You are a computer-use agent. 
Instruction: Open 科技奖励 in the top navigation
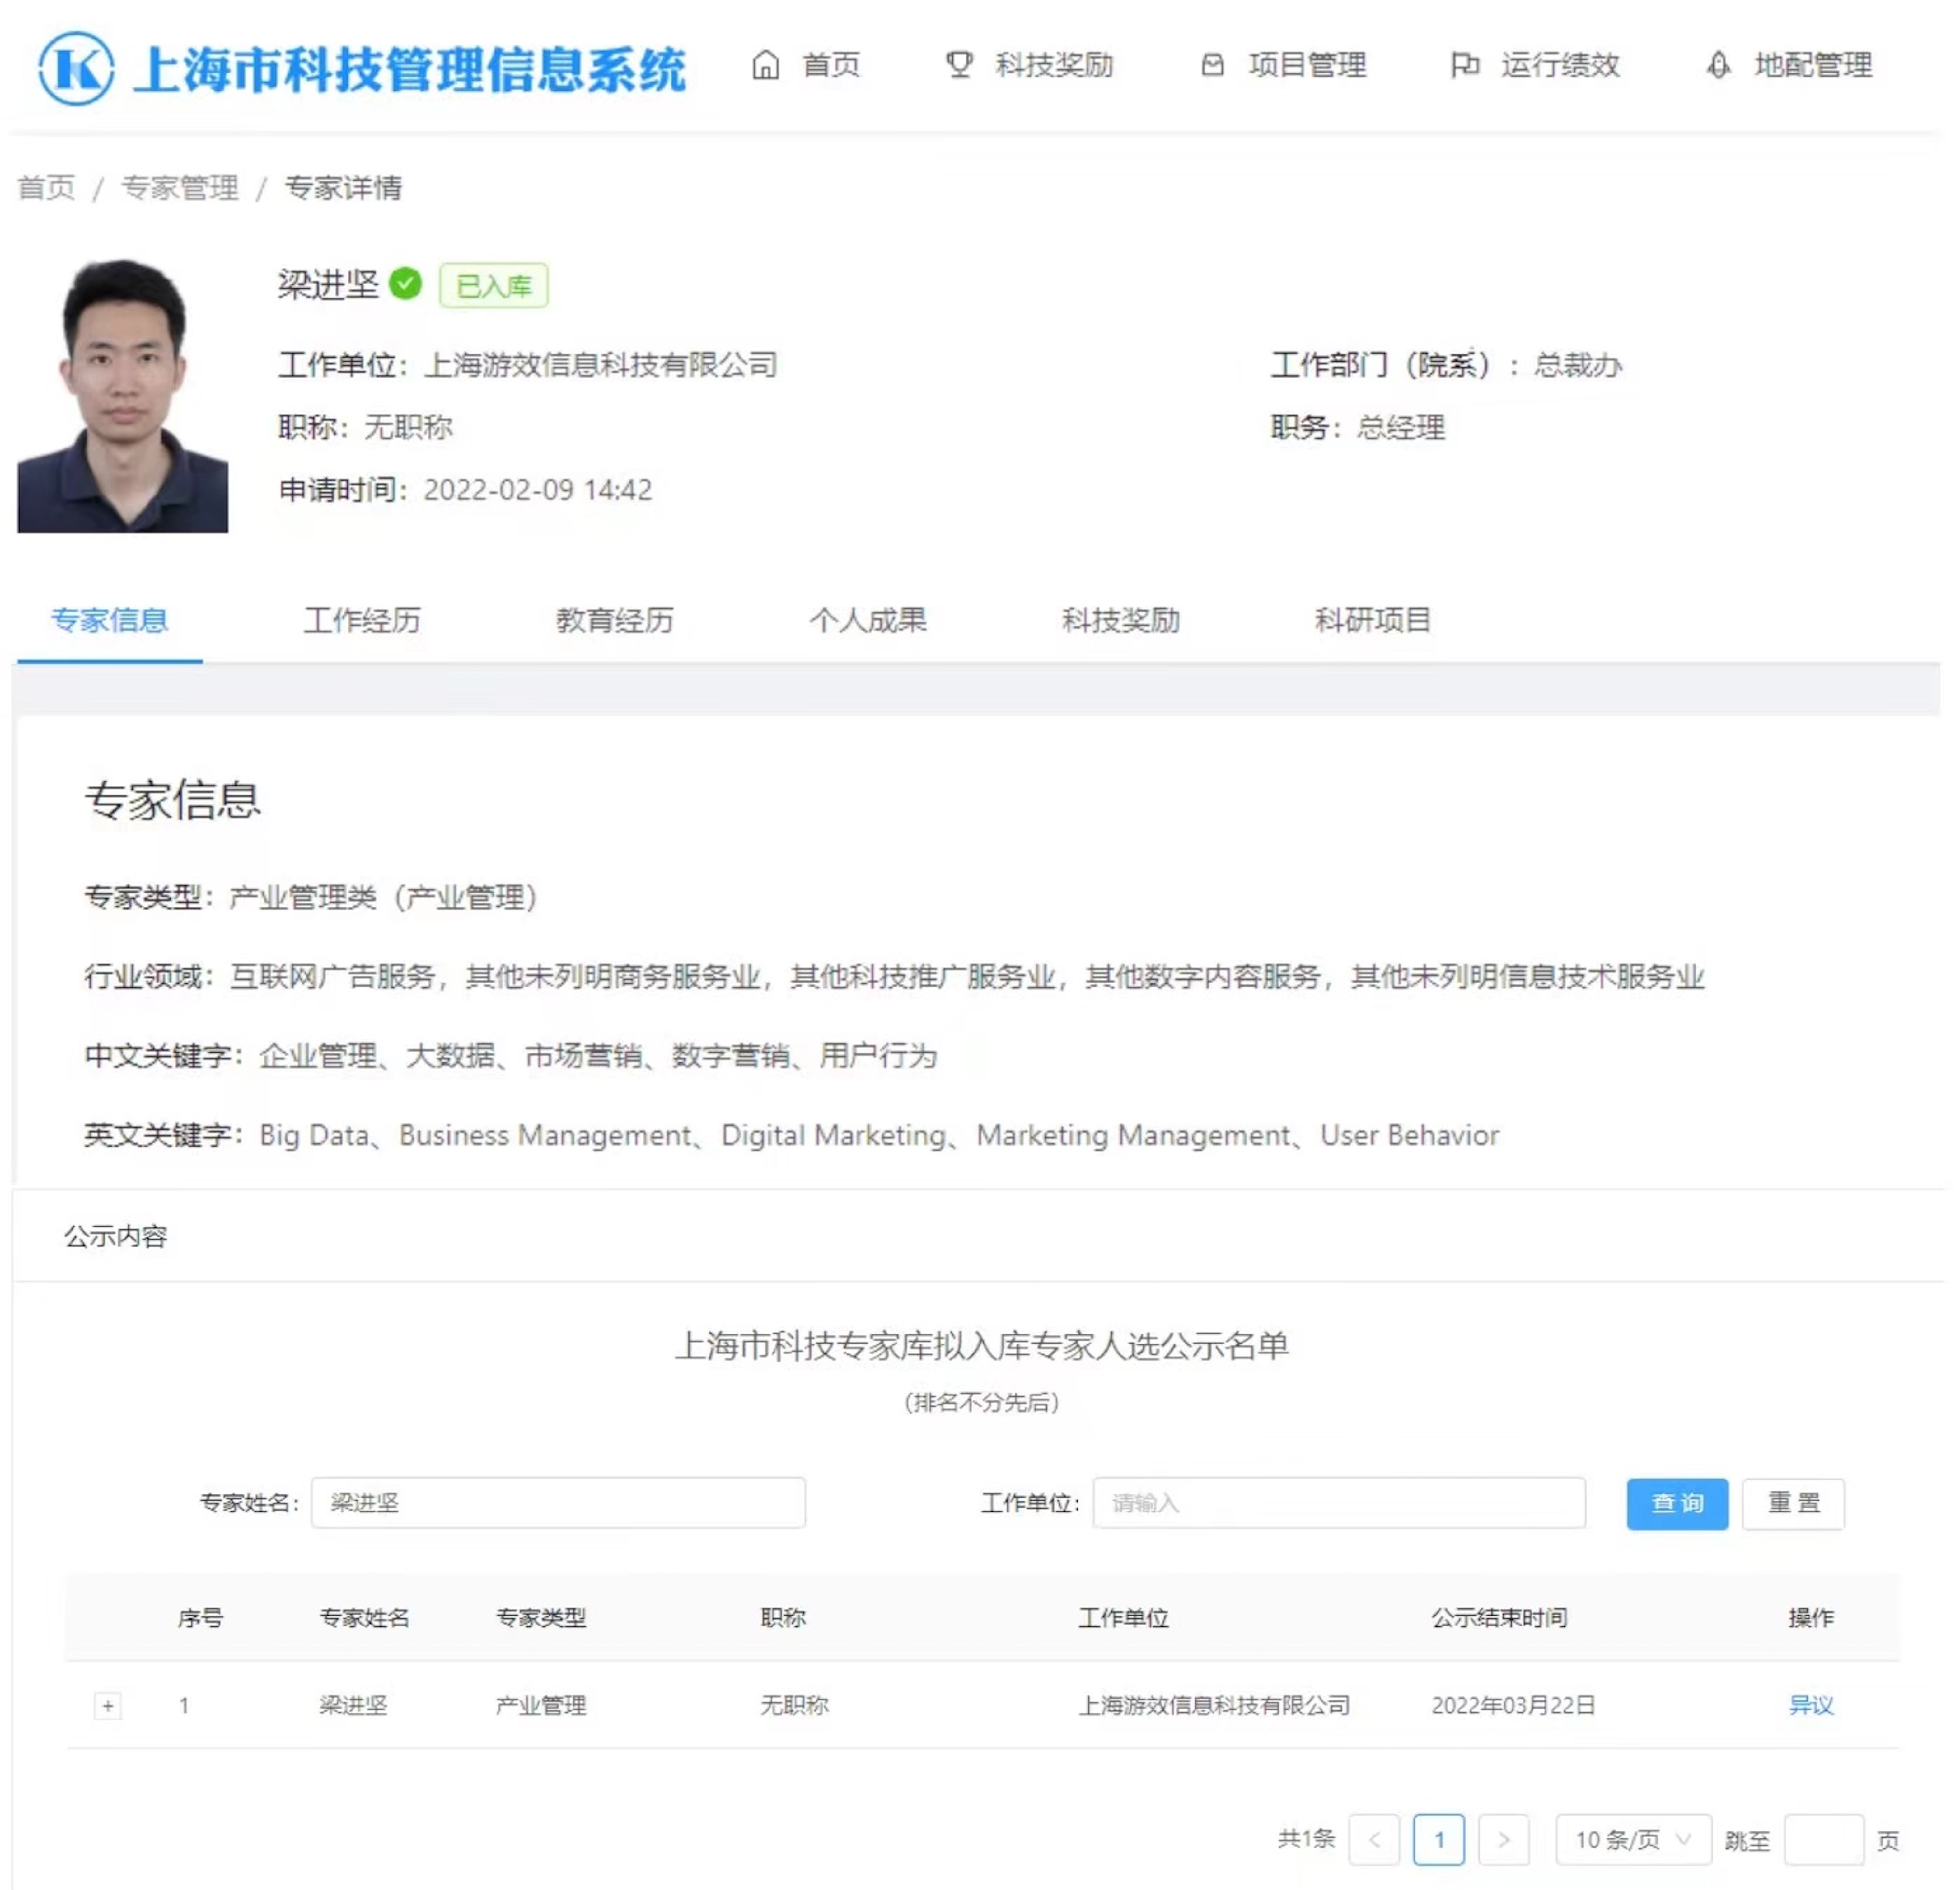(x=1054, y=66)
